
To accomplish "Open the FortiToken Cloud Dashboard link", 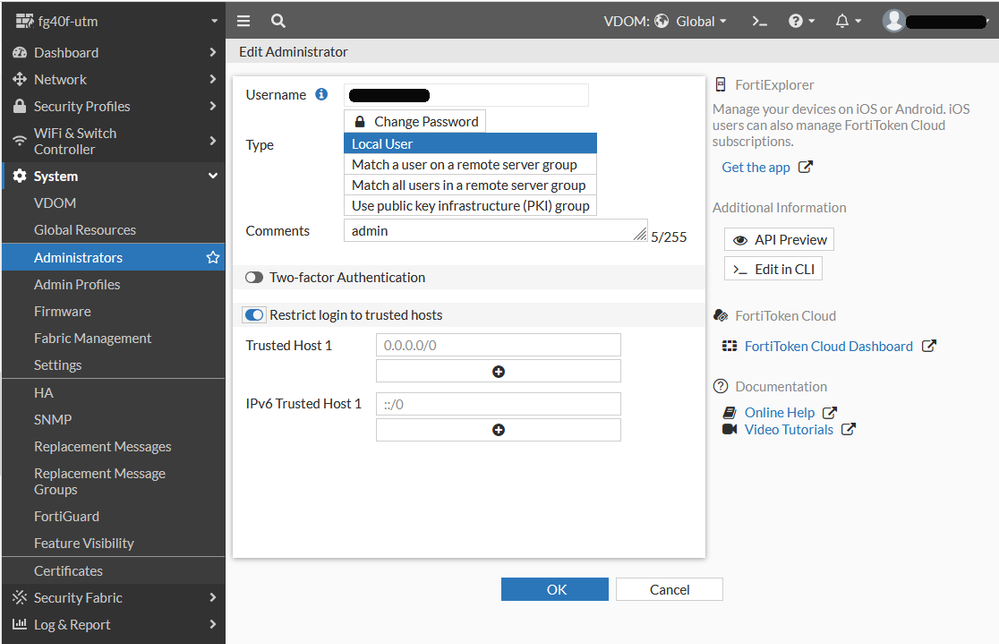I will 828,346.
